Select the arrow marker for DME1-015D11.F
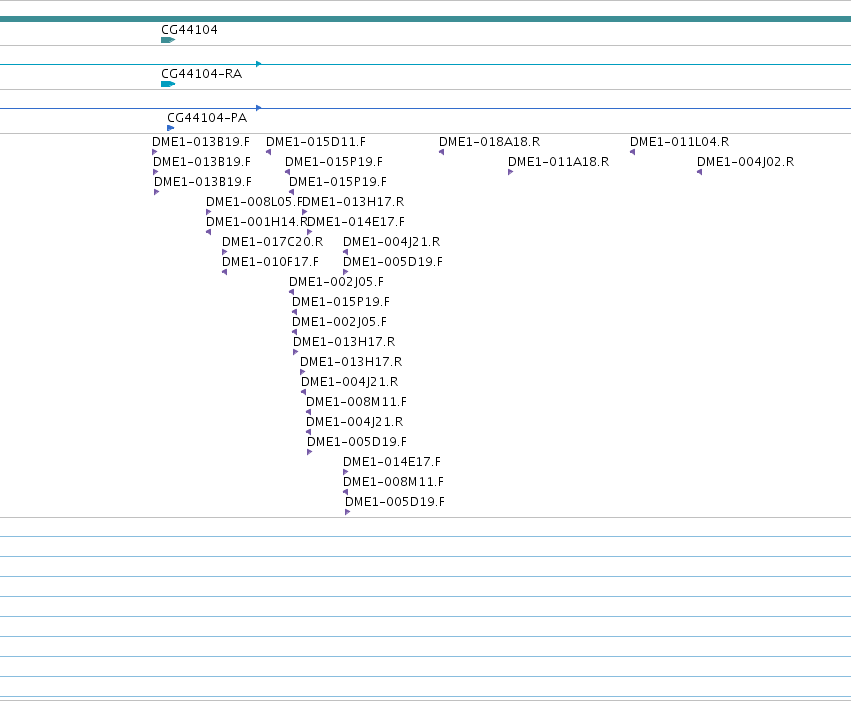This screenshot has width=851, height=701. coord(268,152)
